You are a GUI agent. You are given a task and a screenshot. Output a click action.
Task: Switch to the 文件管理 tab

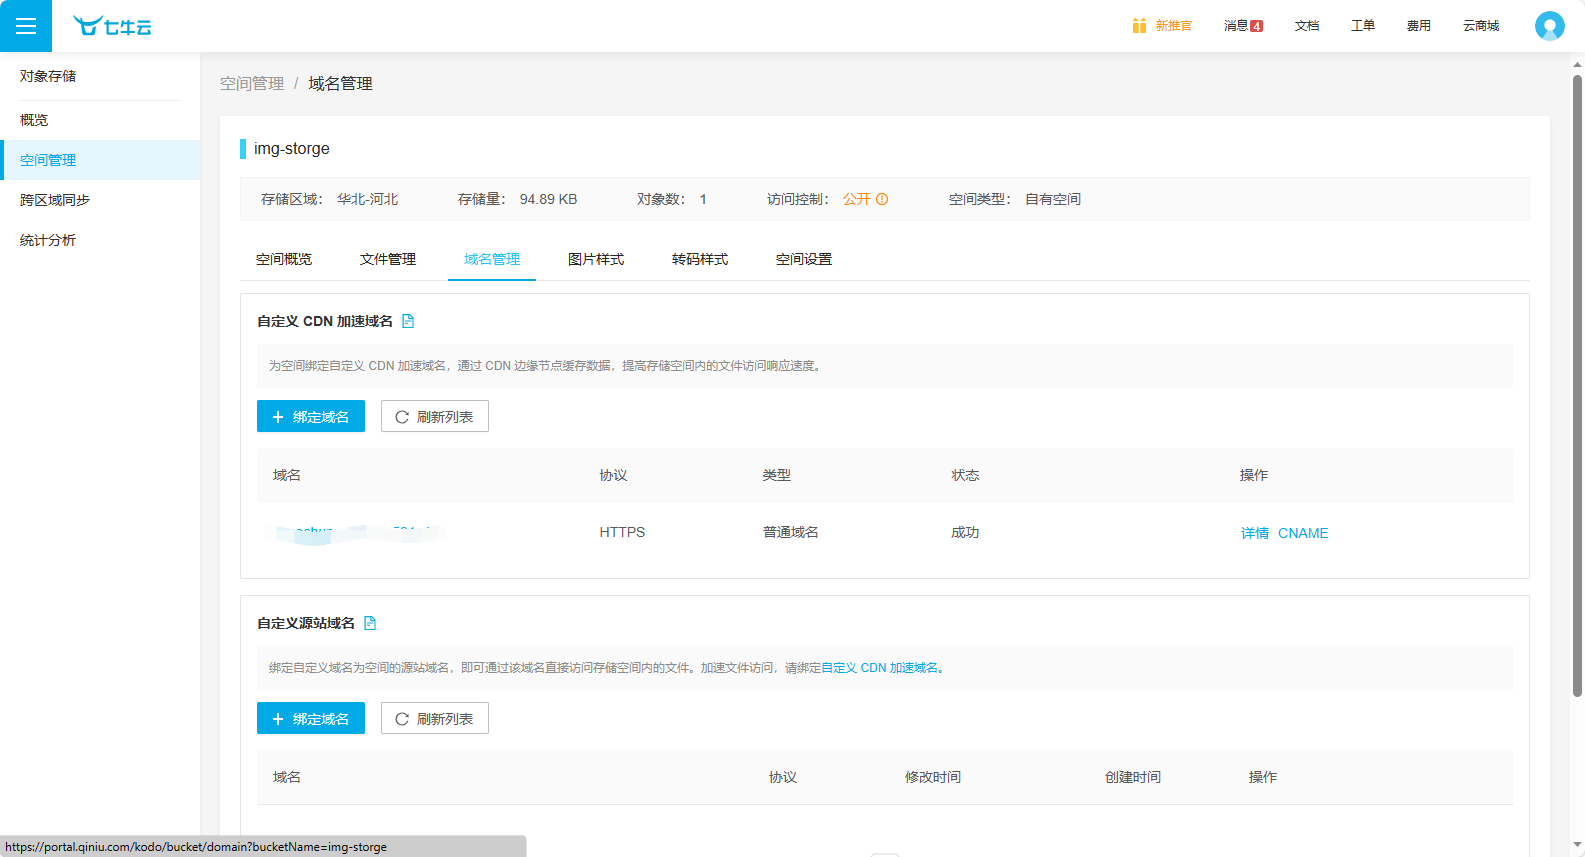[388, 259]
